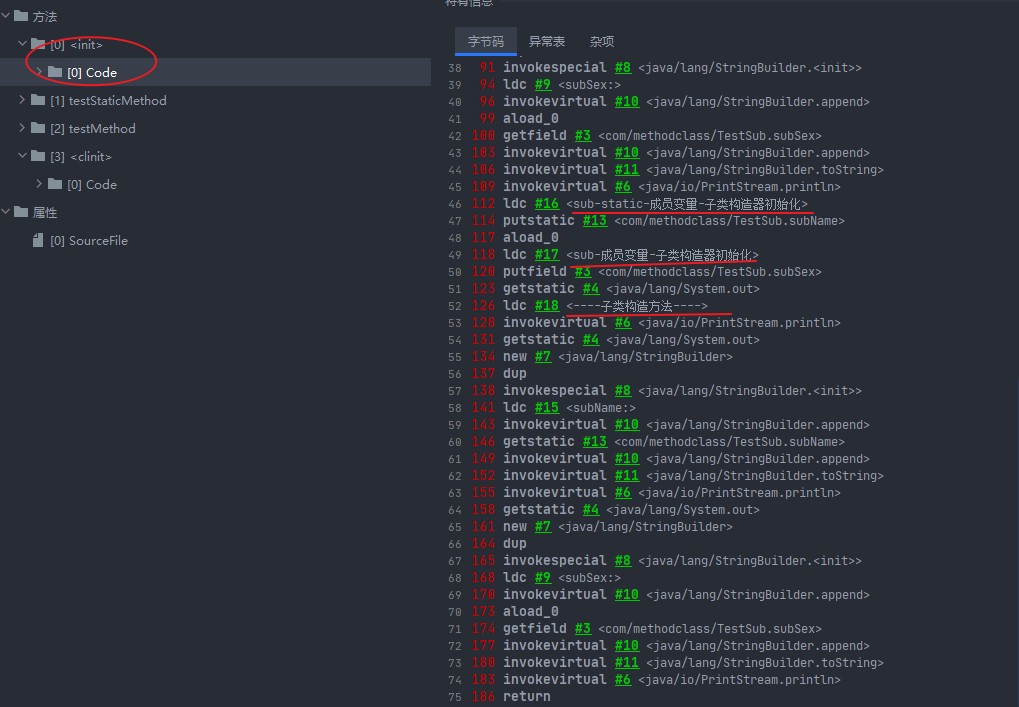Click the testStaticMethod folder icon
Screen dimensions: 1019x707
click(x=38, y=100)
